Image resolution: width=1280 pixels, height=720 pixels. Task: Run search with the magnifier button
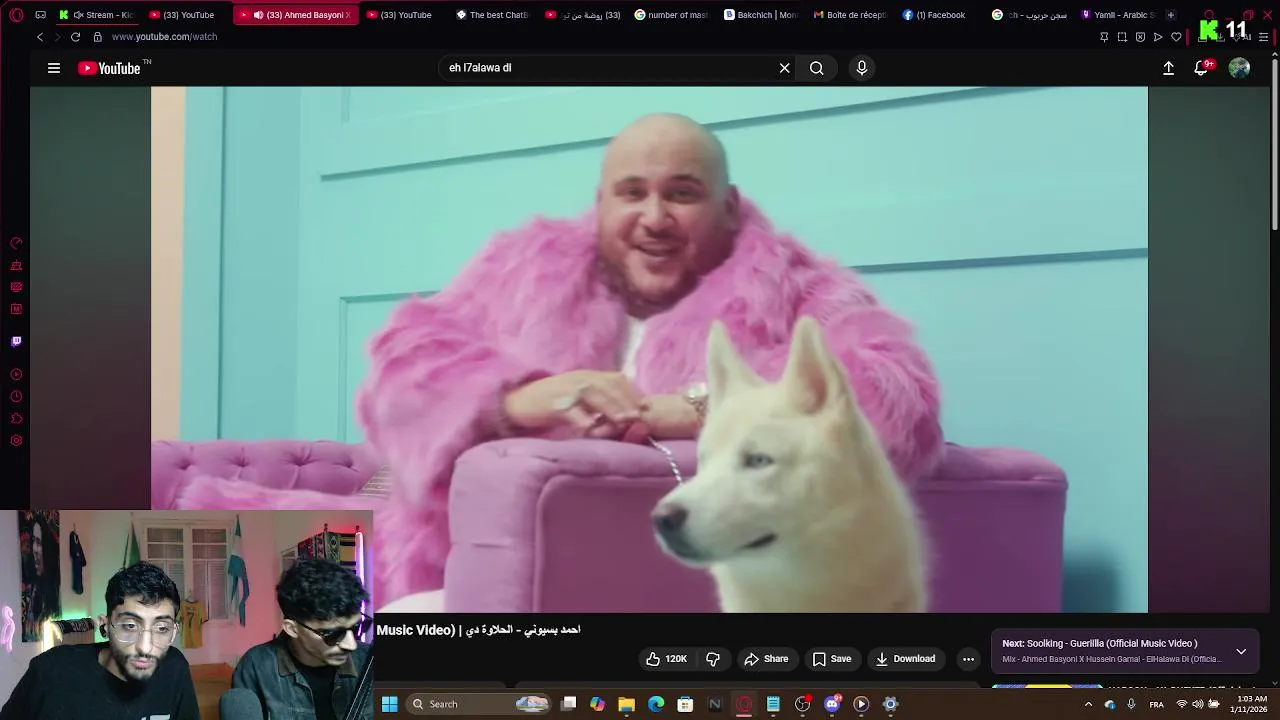coord(817,68)
